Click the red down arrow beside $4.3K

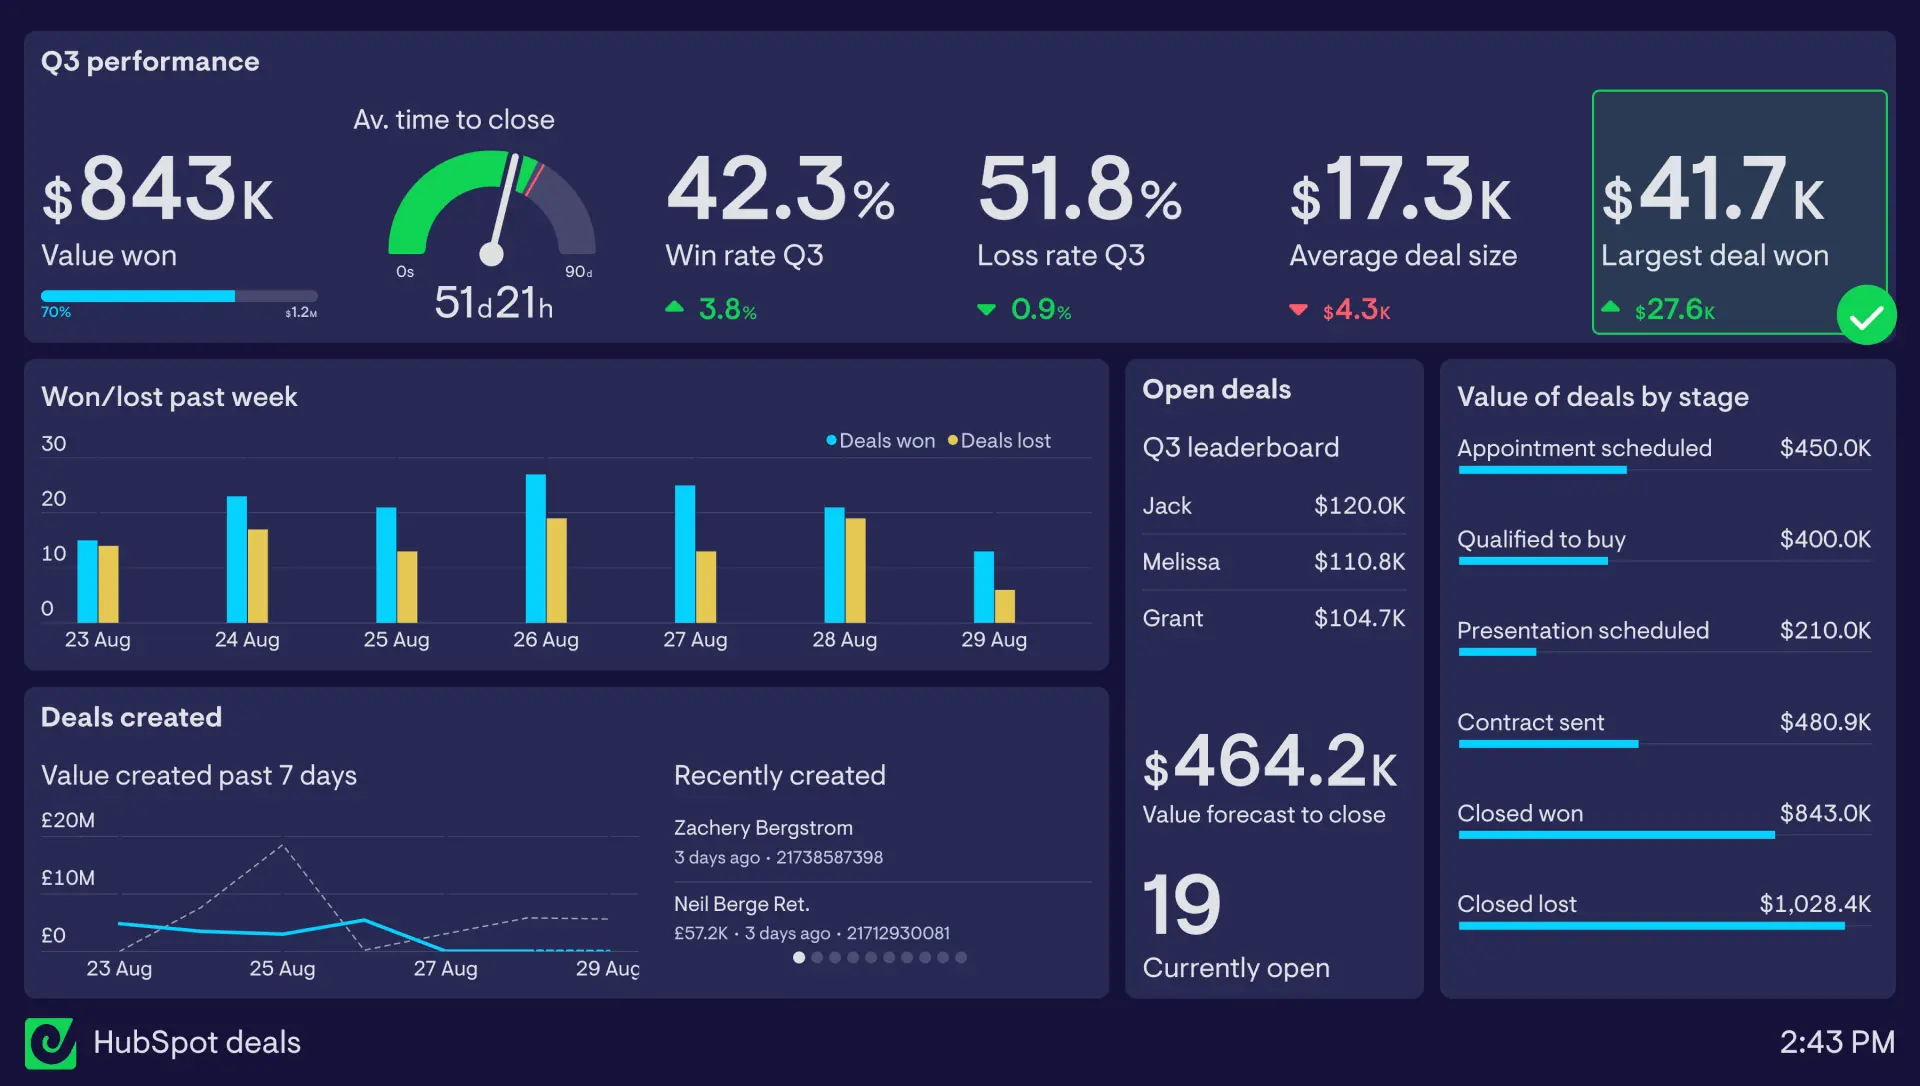1299,311
